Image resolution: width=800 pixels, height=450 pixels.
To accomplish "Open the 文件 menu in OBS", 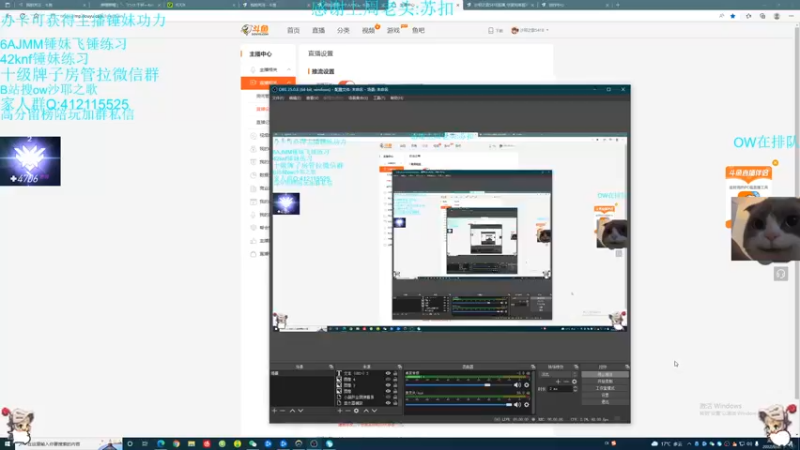I will click(278, 97).
